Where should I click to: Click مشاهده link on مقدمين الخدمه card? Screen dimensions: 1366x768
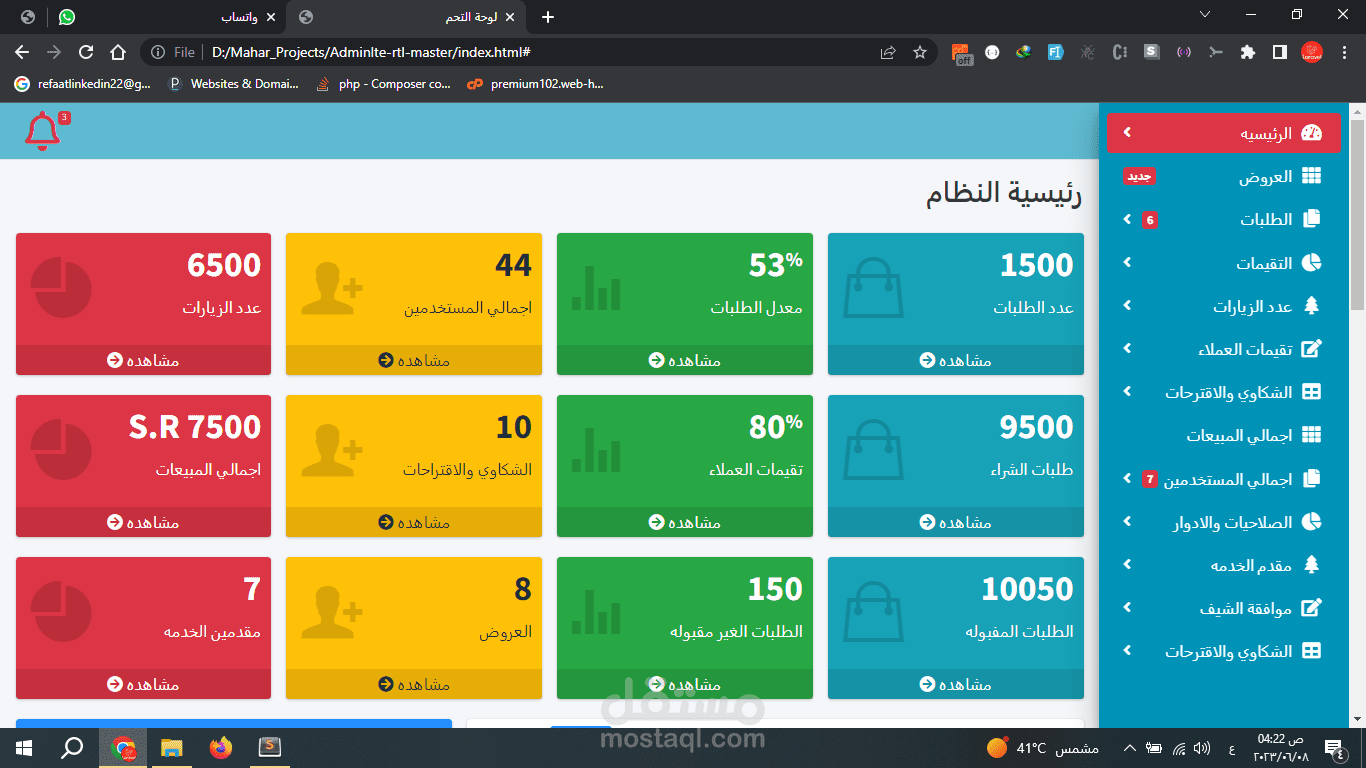point(143,684)
